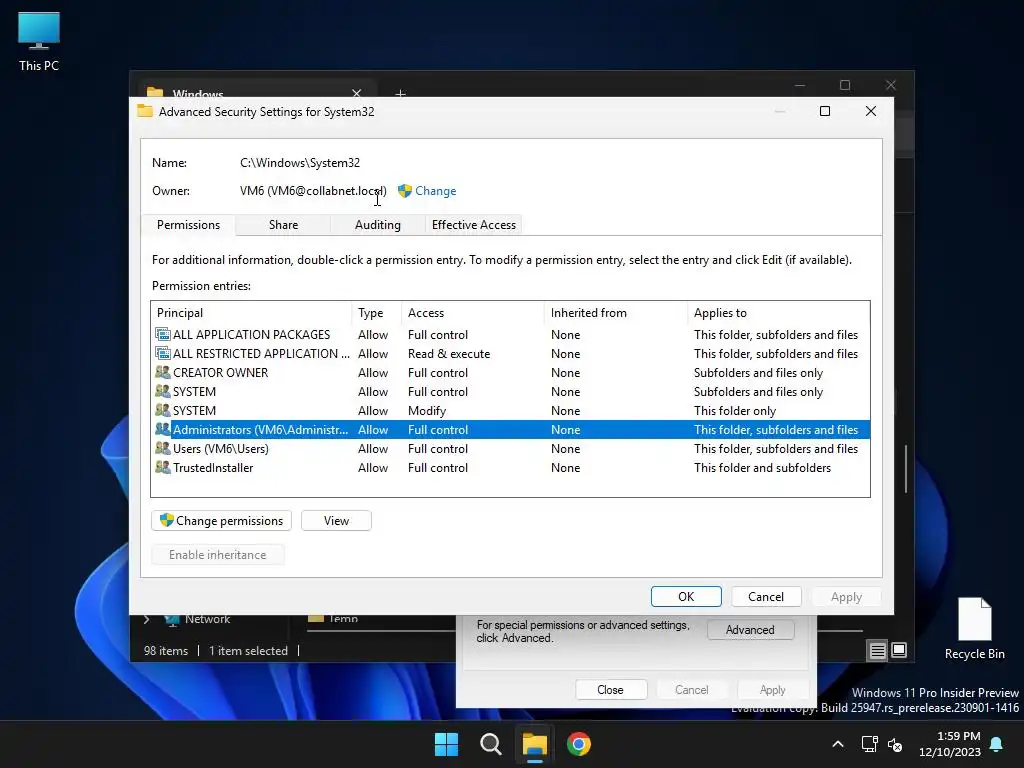
Task: Click the Applies to column header
Action: [x=778, y=313]
